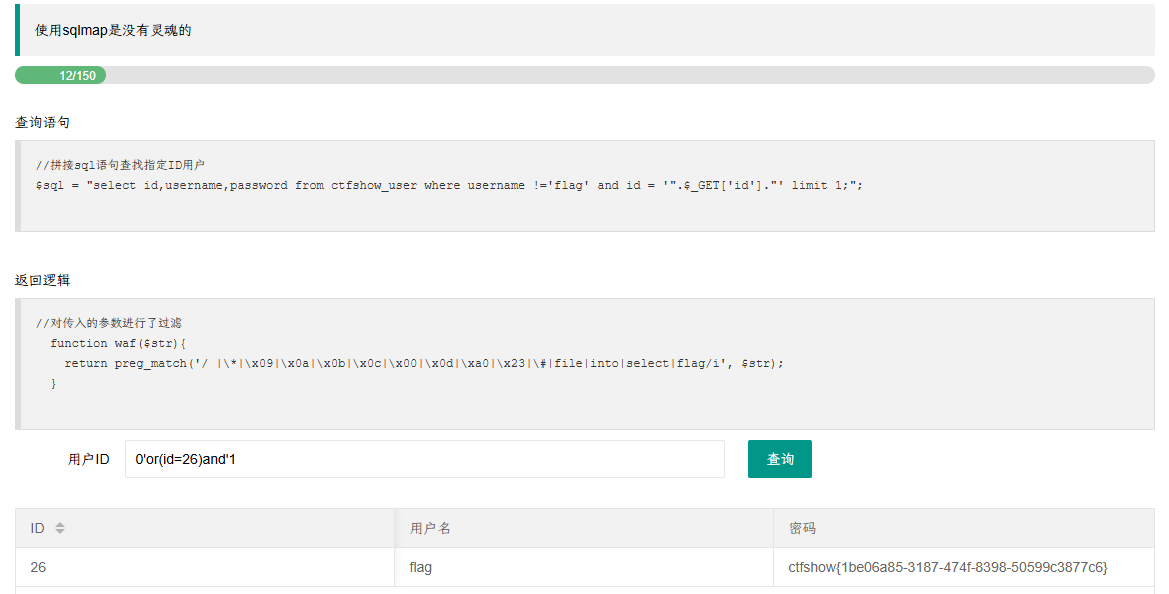Click the green 查询 button

[x=779, y=459]
